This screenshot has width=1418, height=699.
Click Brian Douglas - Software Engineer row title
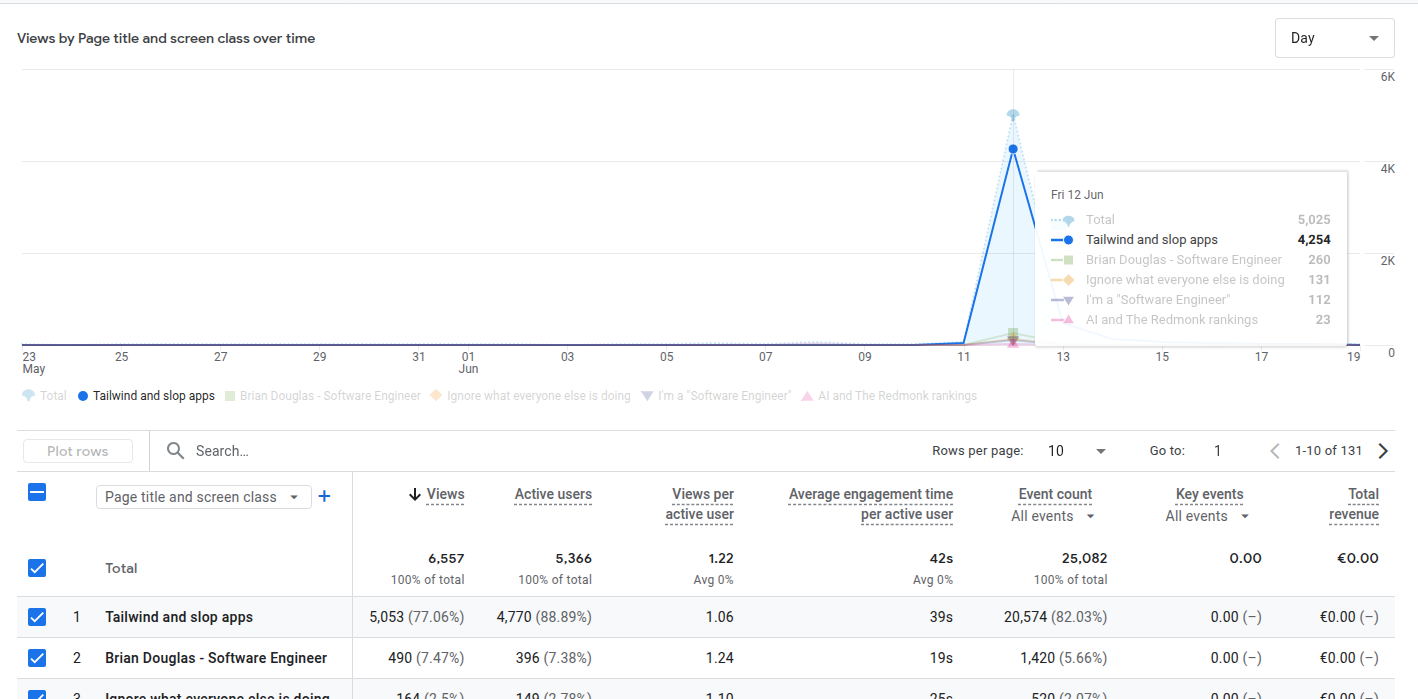216,658
